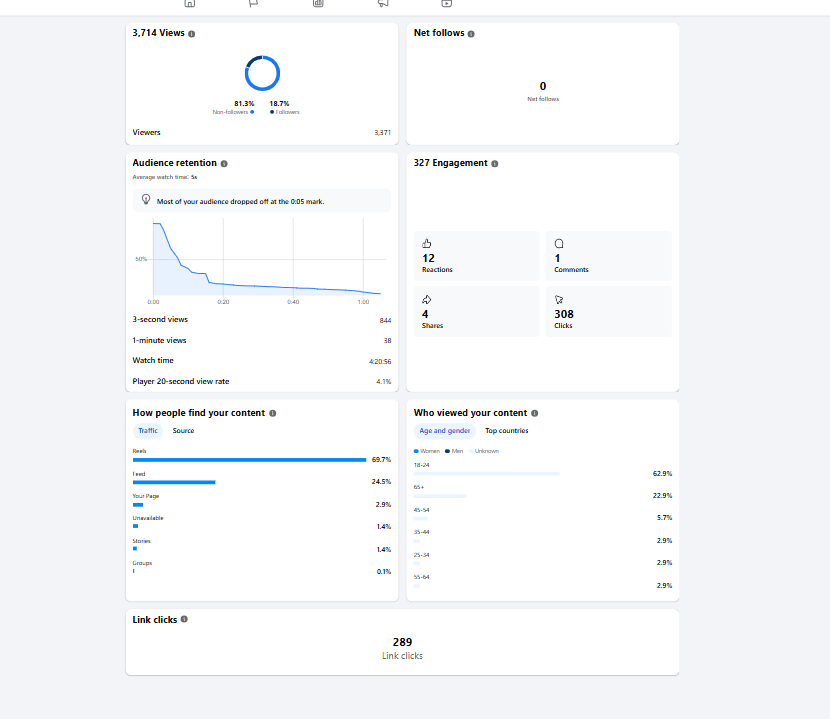Click info icon beside Who viewed your content

tap(535, 414)
